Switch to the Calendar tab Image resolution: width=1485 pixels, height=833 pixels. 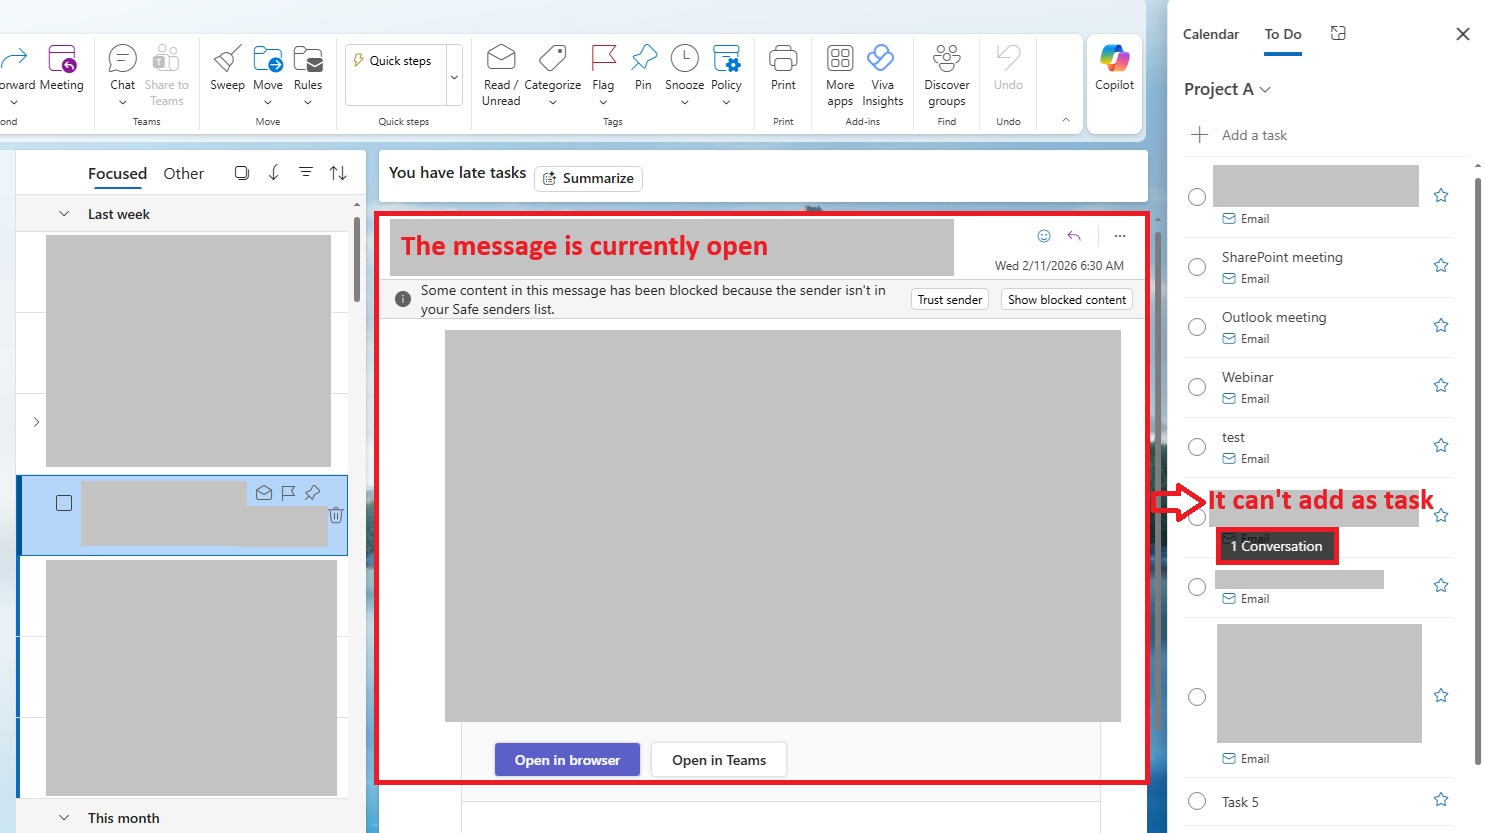(1211, 34)
